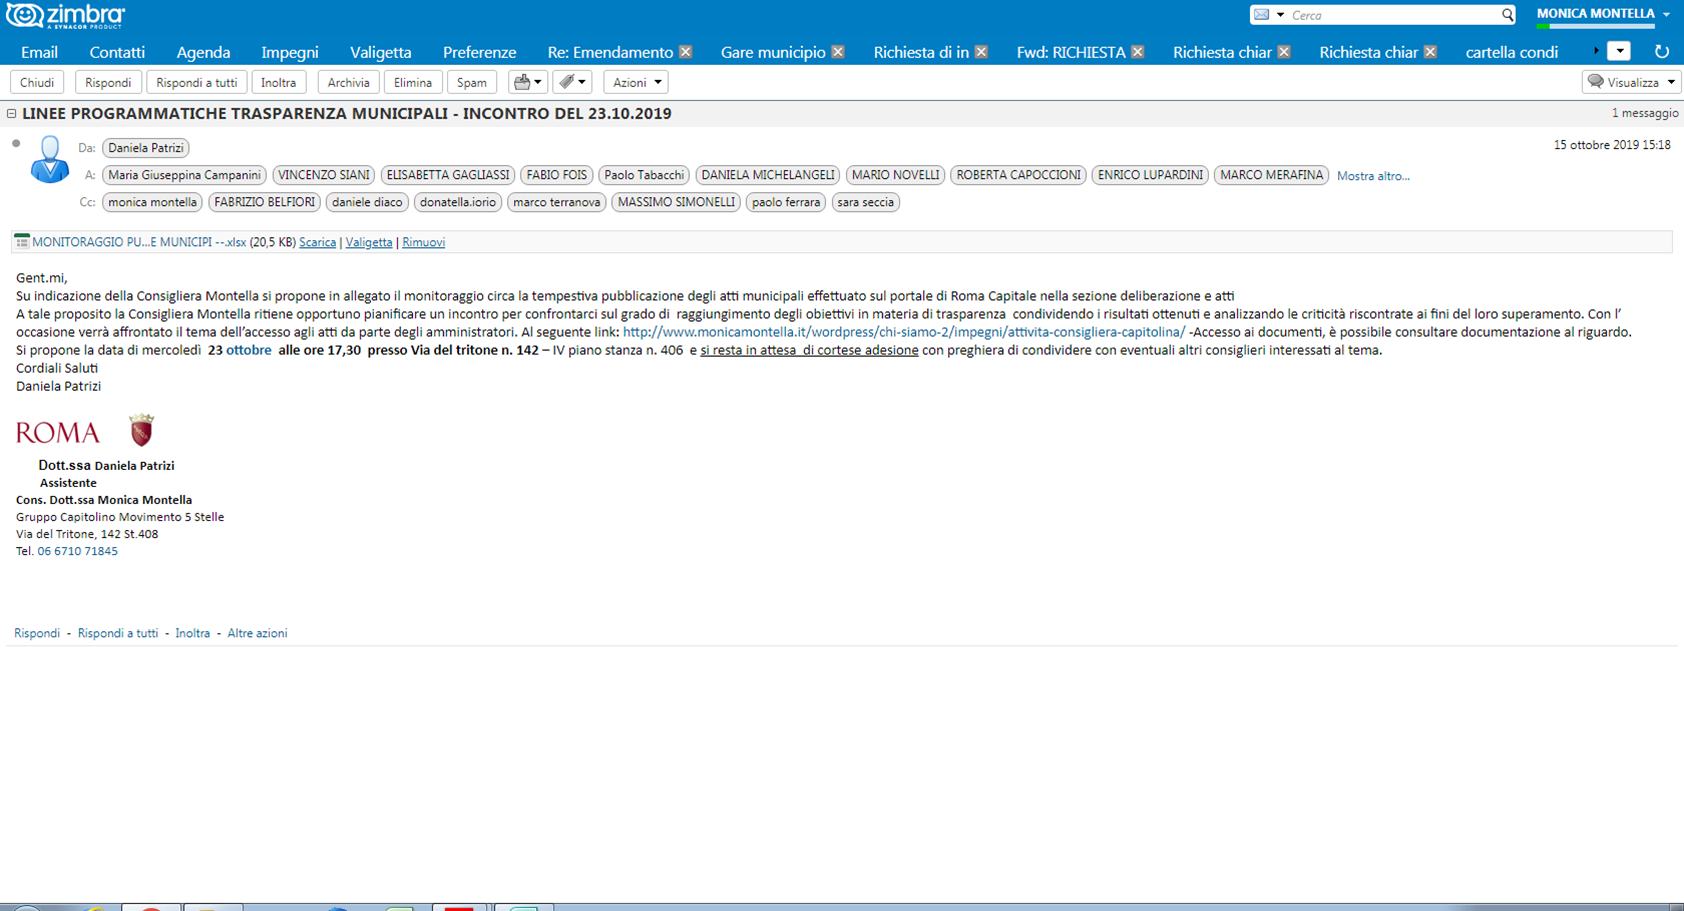Click the Chiudi button
The width and height of the screenshot is (1684, 911).
(x=37, y=82)
